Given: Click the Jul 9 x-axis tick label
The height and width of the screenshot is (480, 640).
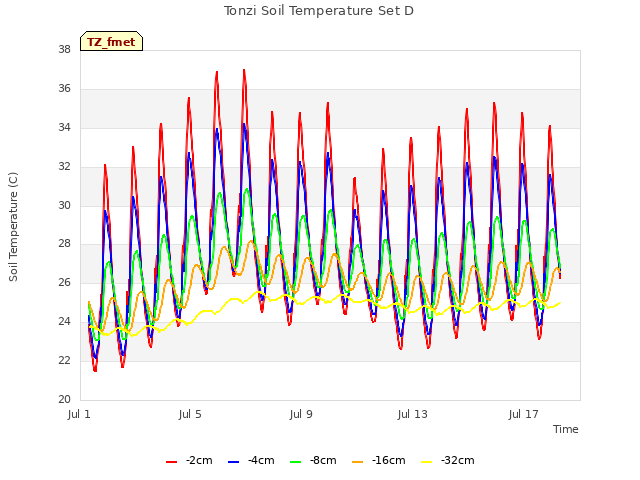Looking at the screenshot, I should coord(301,414).
